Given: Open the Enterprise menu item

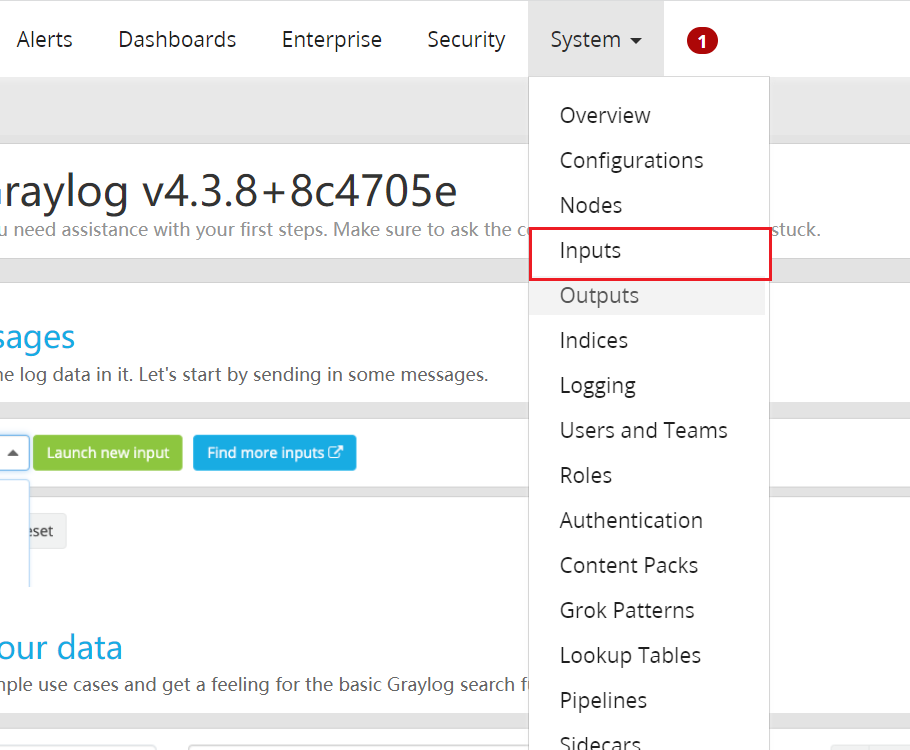Looking at the screenshot, I should click(331, 39).
